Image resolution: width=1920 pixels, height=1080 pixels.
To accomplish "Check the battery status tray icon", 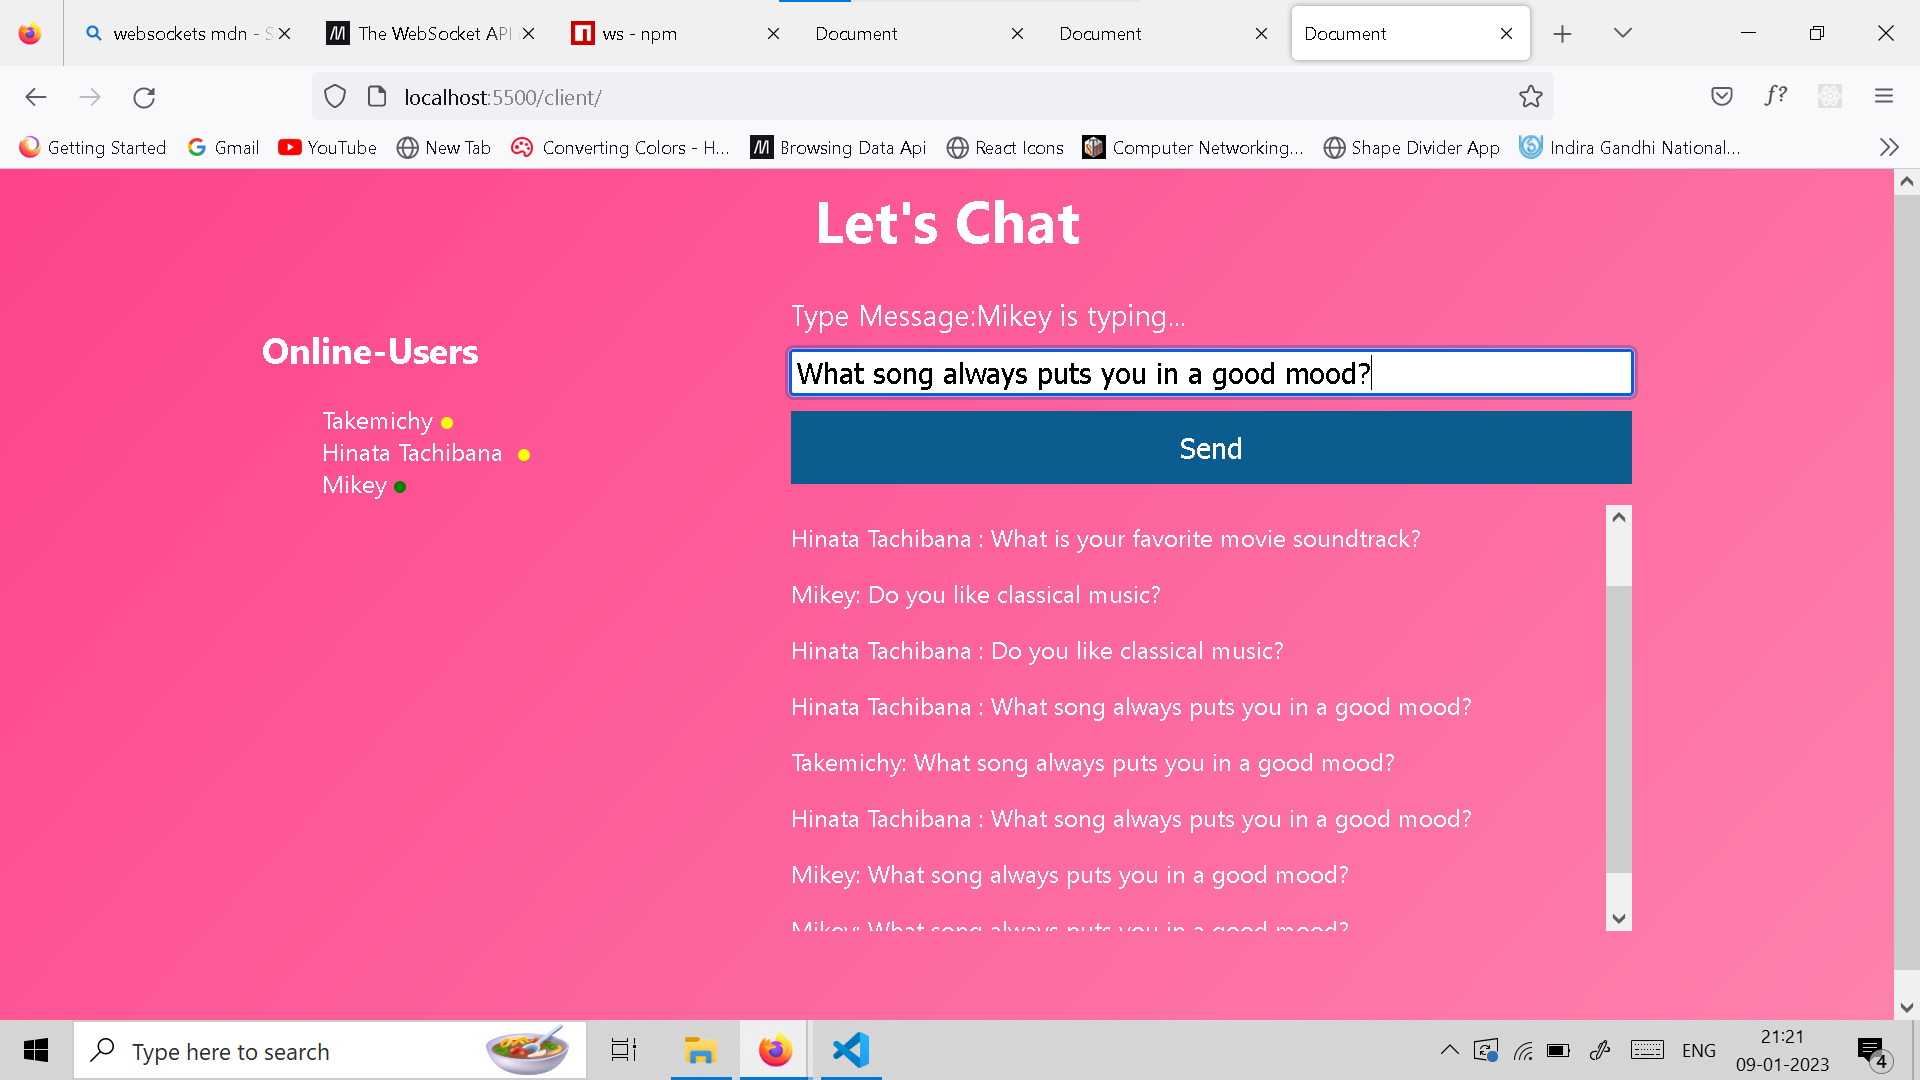I will [x=1558, y=1050].
